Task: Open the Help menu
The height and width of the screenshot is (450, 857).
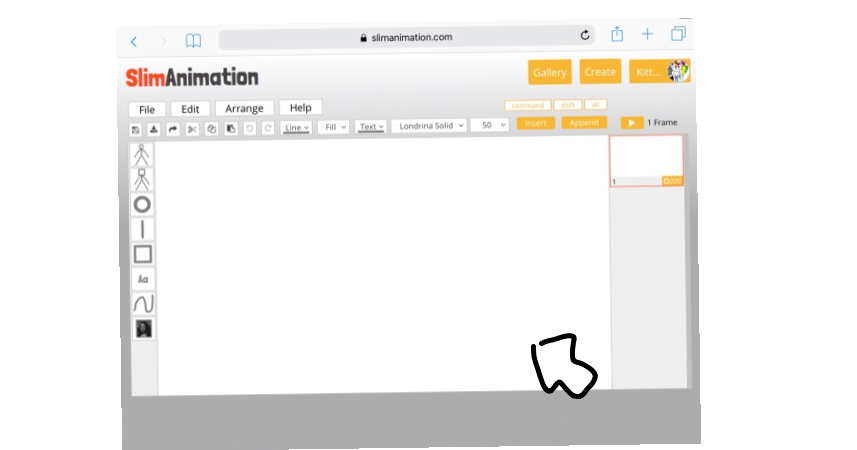Action: point(301,107)
